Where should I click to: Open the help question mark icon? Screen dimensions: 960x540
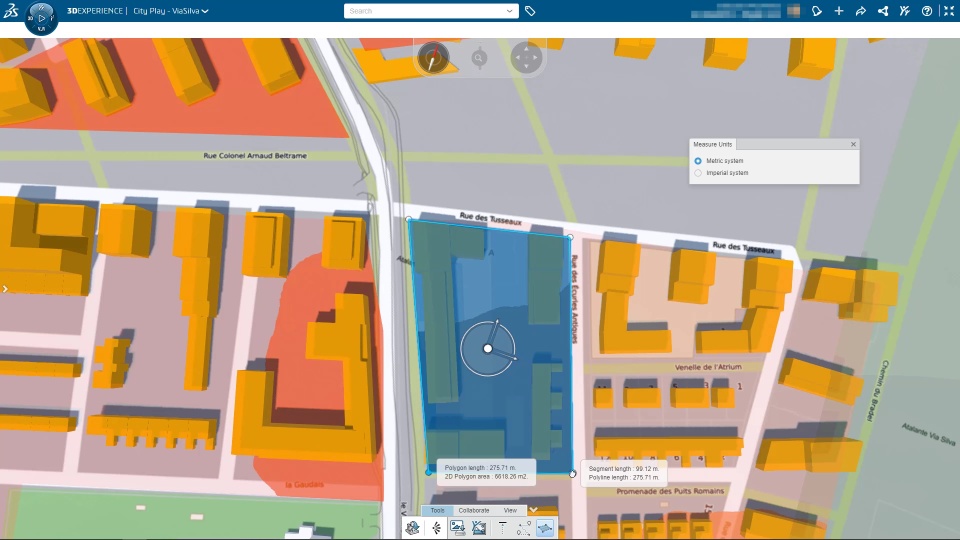pyautogui.click(x=927, y=11)
